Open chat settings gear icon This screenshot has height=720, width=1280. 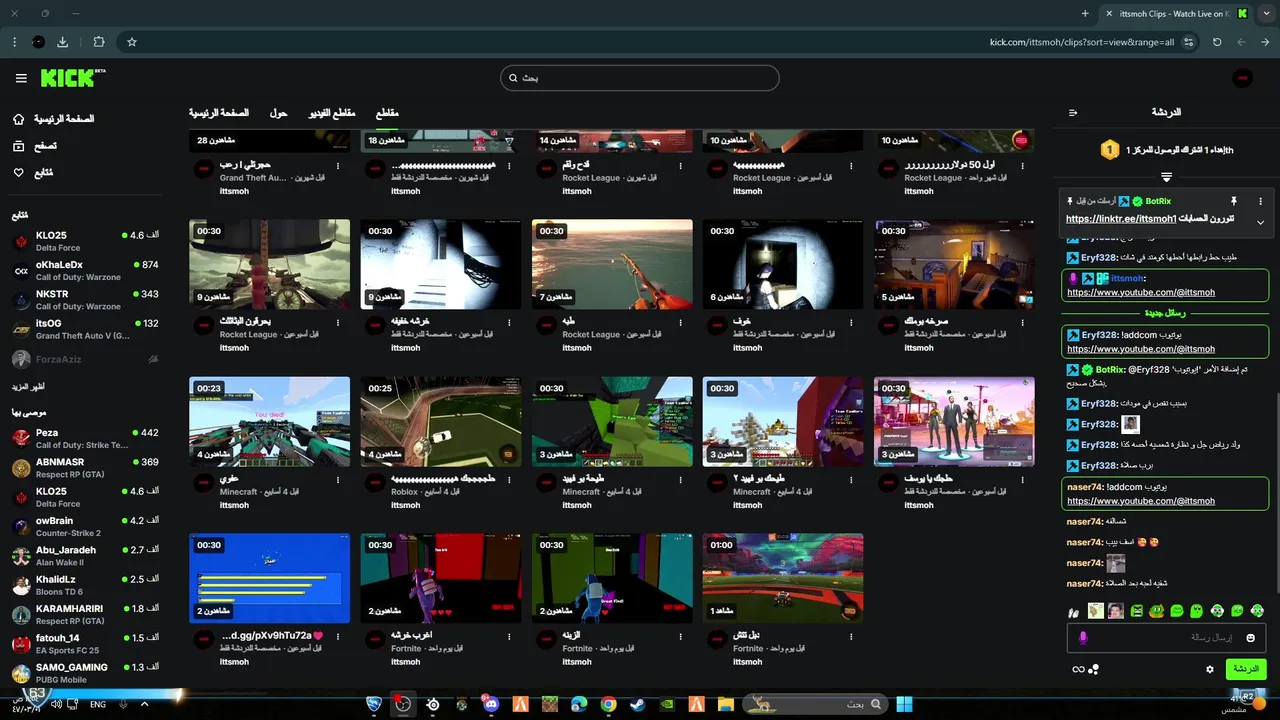click(x=1210, y=669)
